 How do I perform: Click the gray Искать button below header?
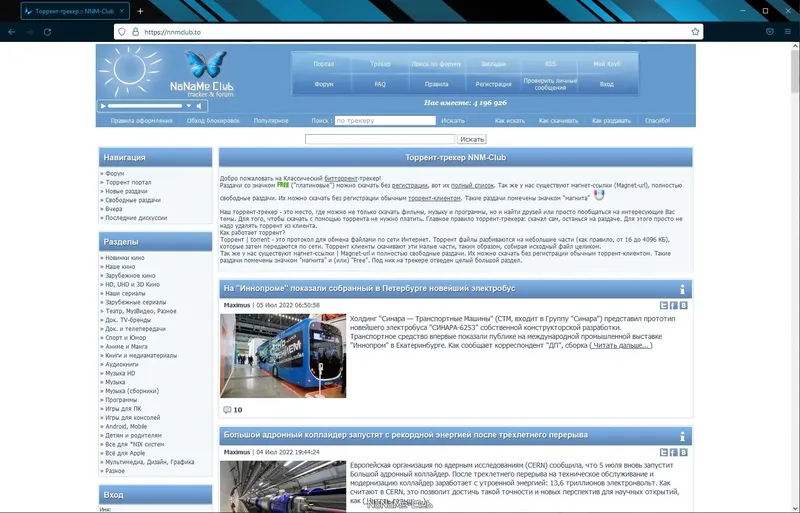[x=471, y=139]
